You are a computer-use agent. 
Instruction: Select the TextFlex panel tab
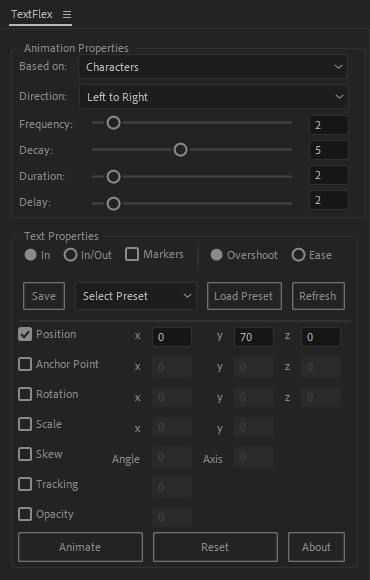pos(32,14)
